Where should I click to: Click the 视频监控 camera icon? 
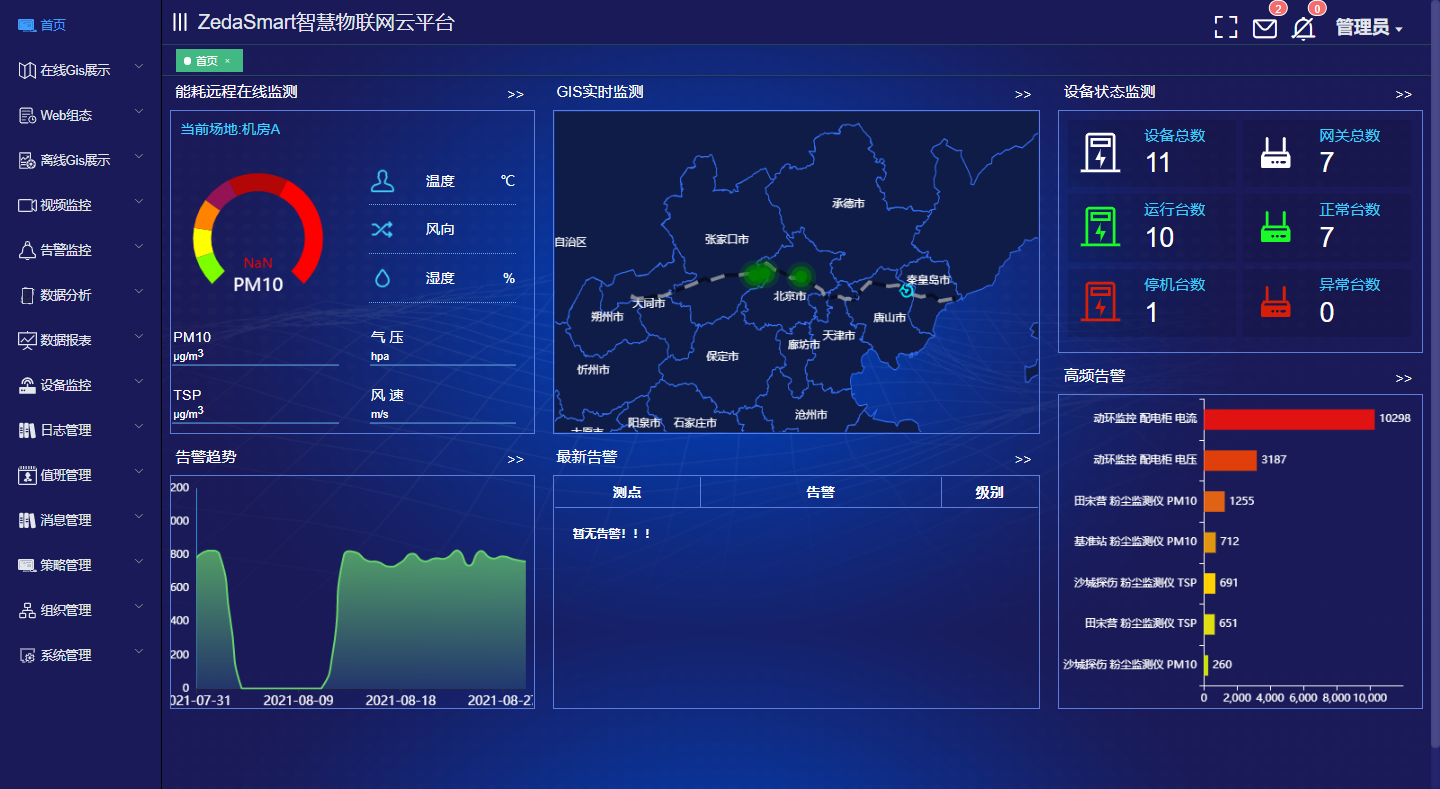click(x=27, y=205)
